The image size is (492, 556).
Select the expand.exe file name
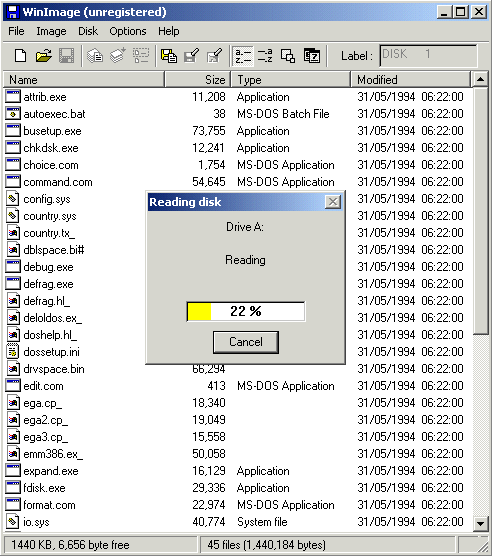[51, 471]
